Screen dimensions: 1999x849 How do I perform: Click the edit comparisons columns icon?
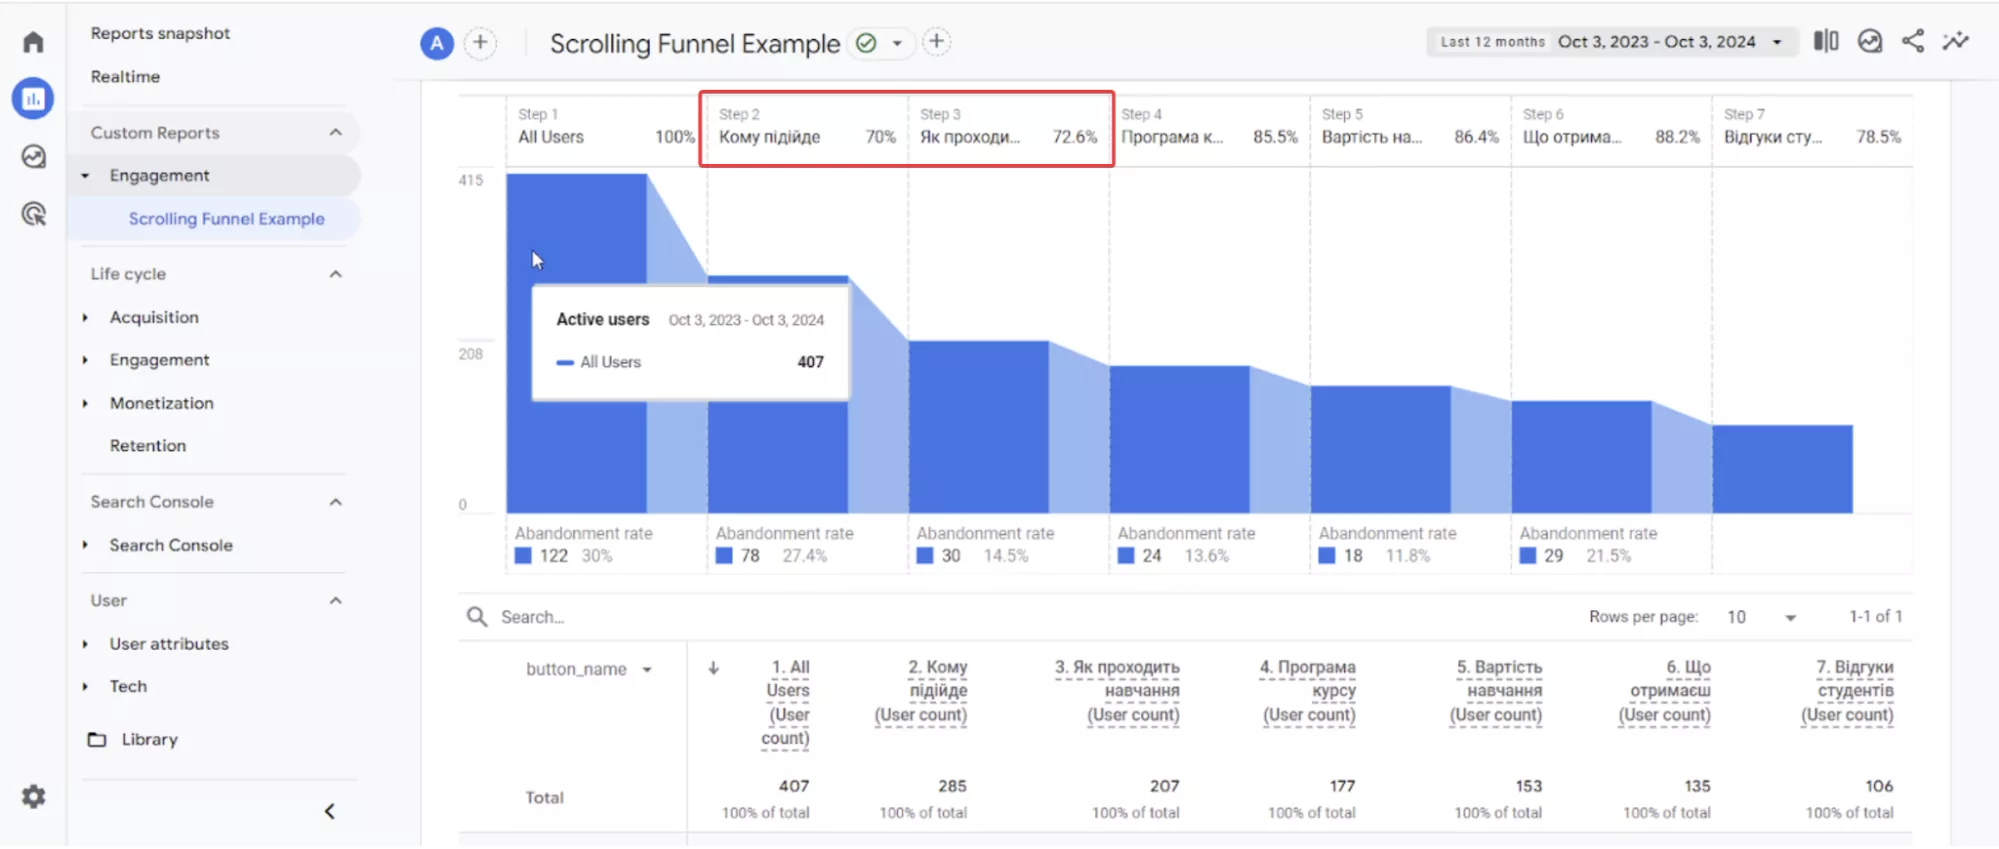coord(1826,41)
